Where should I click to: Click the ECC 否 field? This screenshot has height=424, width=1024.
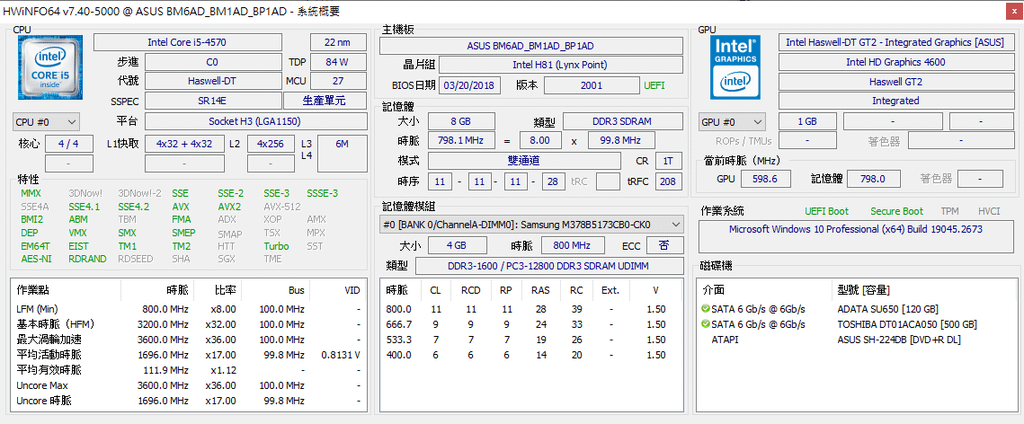click(665, 245)
